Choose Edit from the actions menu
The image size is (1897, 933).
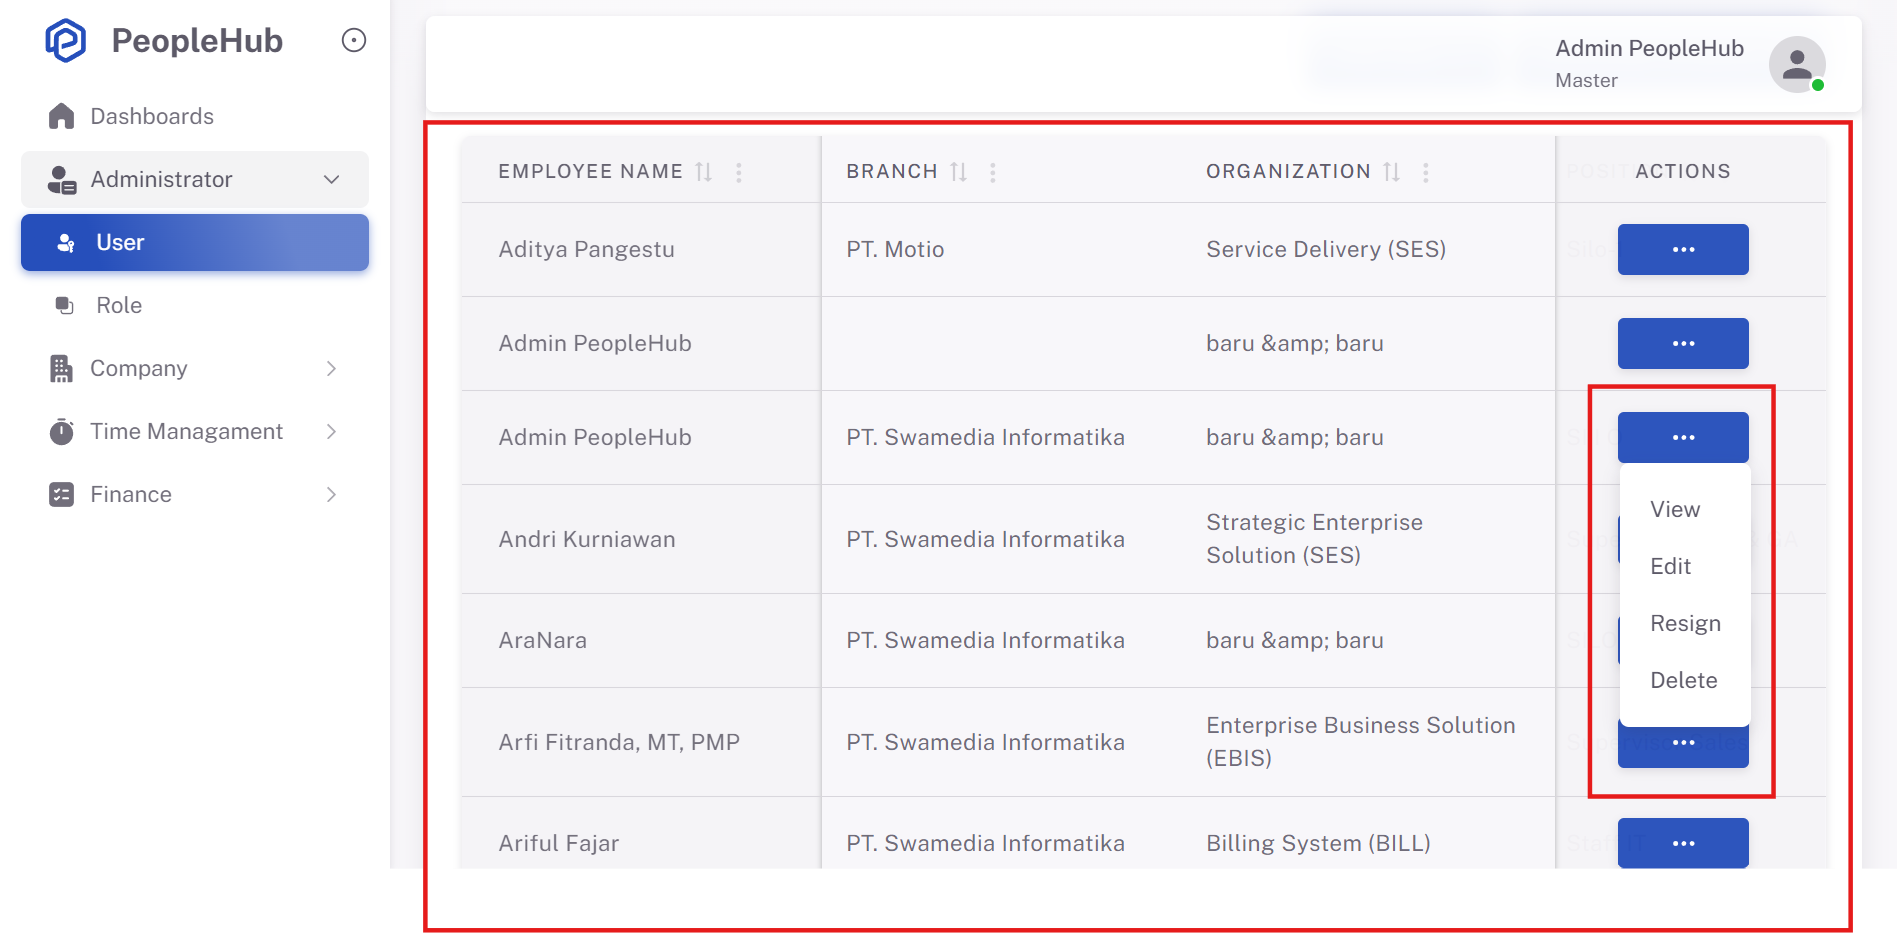(x=1685, y=566)
